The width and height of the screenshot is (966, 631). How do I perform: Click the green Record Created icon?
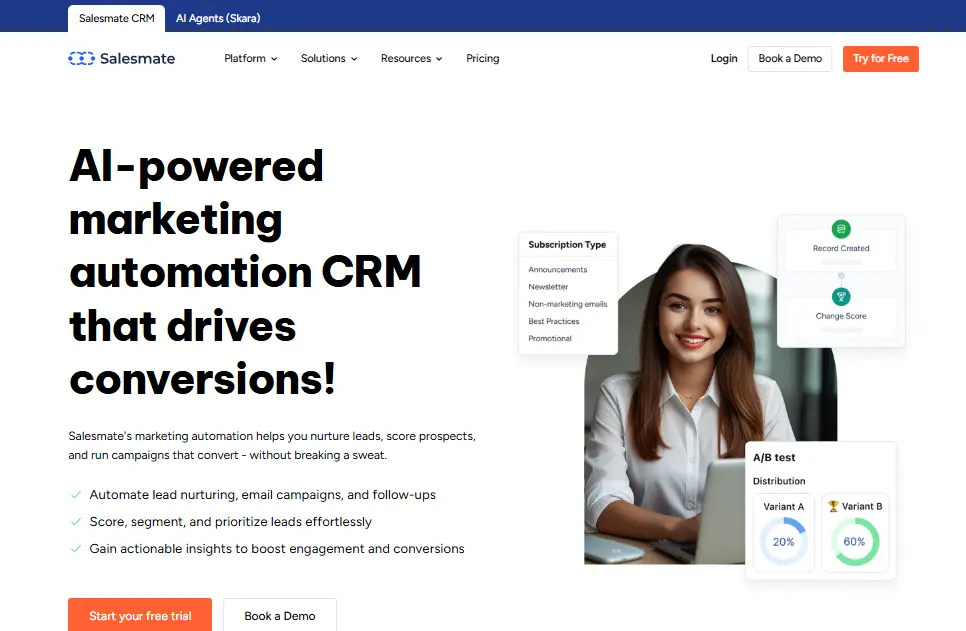(x=841, y=229)
